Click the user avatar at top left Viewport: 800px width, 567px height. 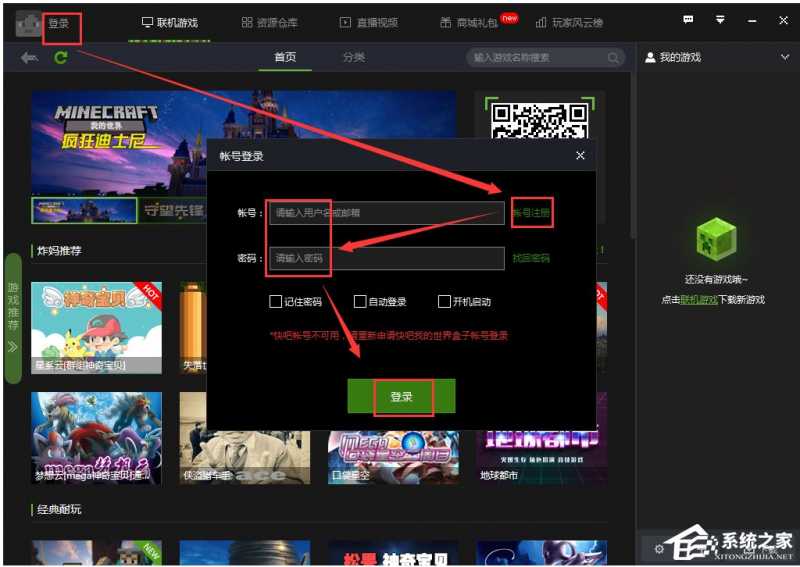coord(28,23)
